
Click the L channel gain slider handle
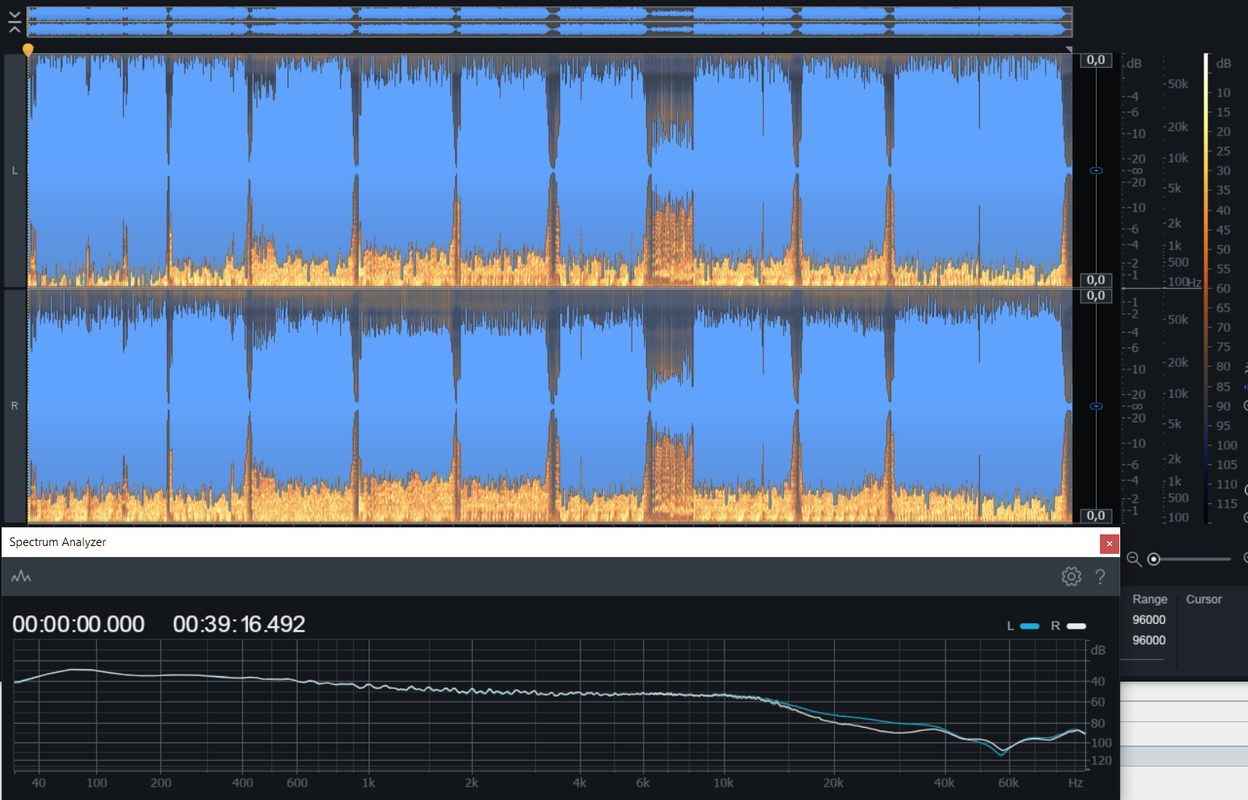click(1096, 172)
